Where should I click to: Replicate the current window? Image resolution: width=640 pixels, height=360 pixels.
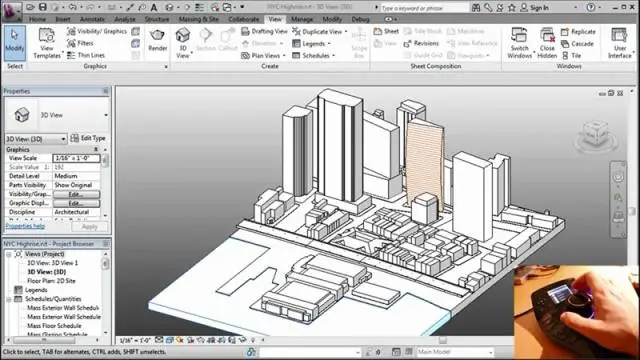(x=578, y=31)
